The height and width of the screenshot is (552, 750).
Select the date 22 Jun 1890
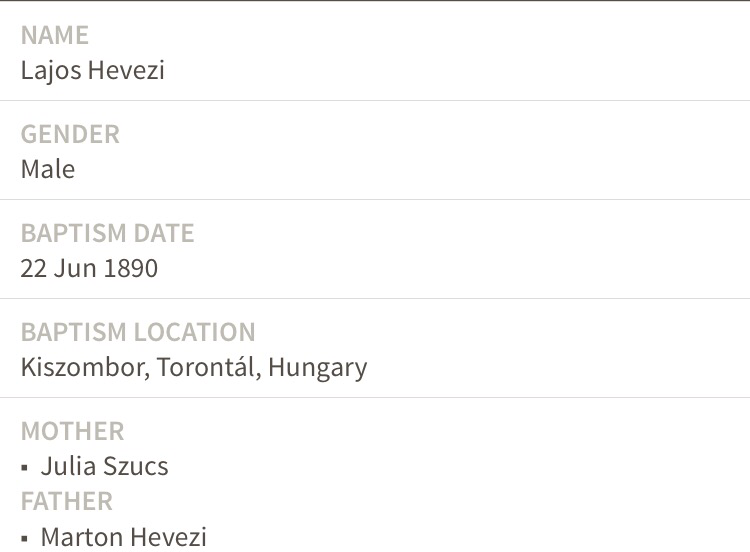pyautogui.click(x=89, y=268)
